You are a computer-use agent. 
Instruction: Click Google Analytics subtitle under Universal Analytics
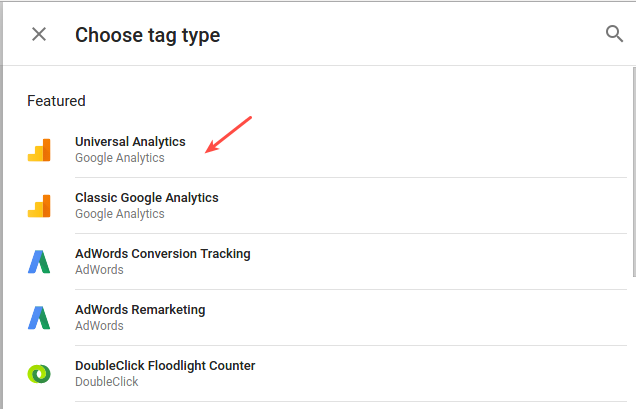click(x=120, y=158)
